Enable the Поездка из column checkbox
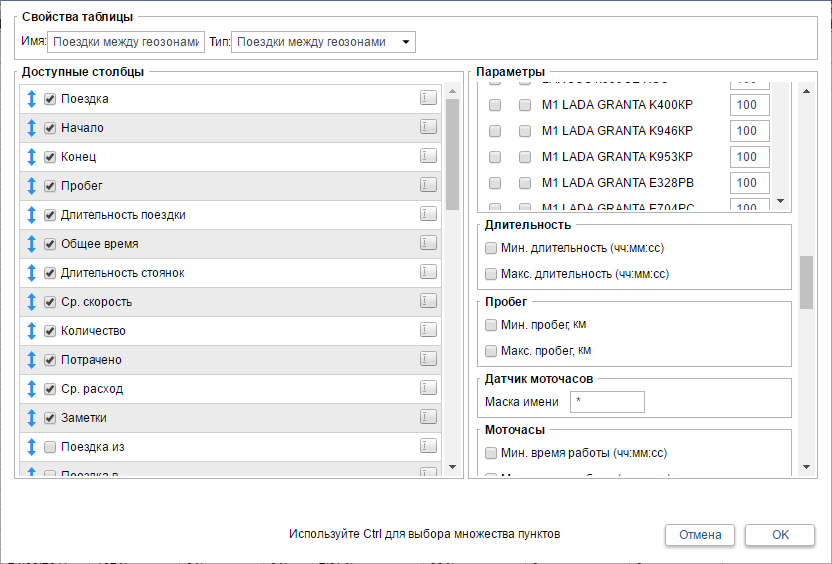Screen dimensions: 832x564 point(50,447)
